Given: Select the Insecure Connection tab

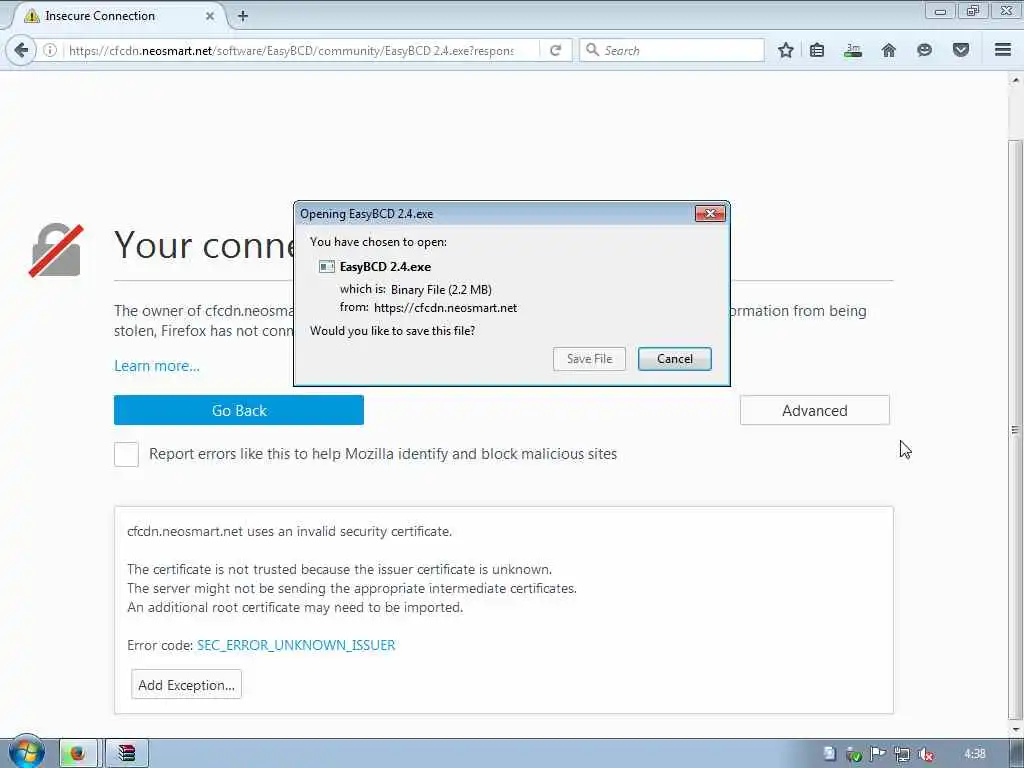Looking at the screenshot, I should 117,16.
